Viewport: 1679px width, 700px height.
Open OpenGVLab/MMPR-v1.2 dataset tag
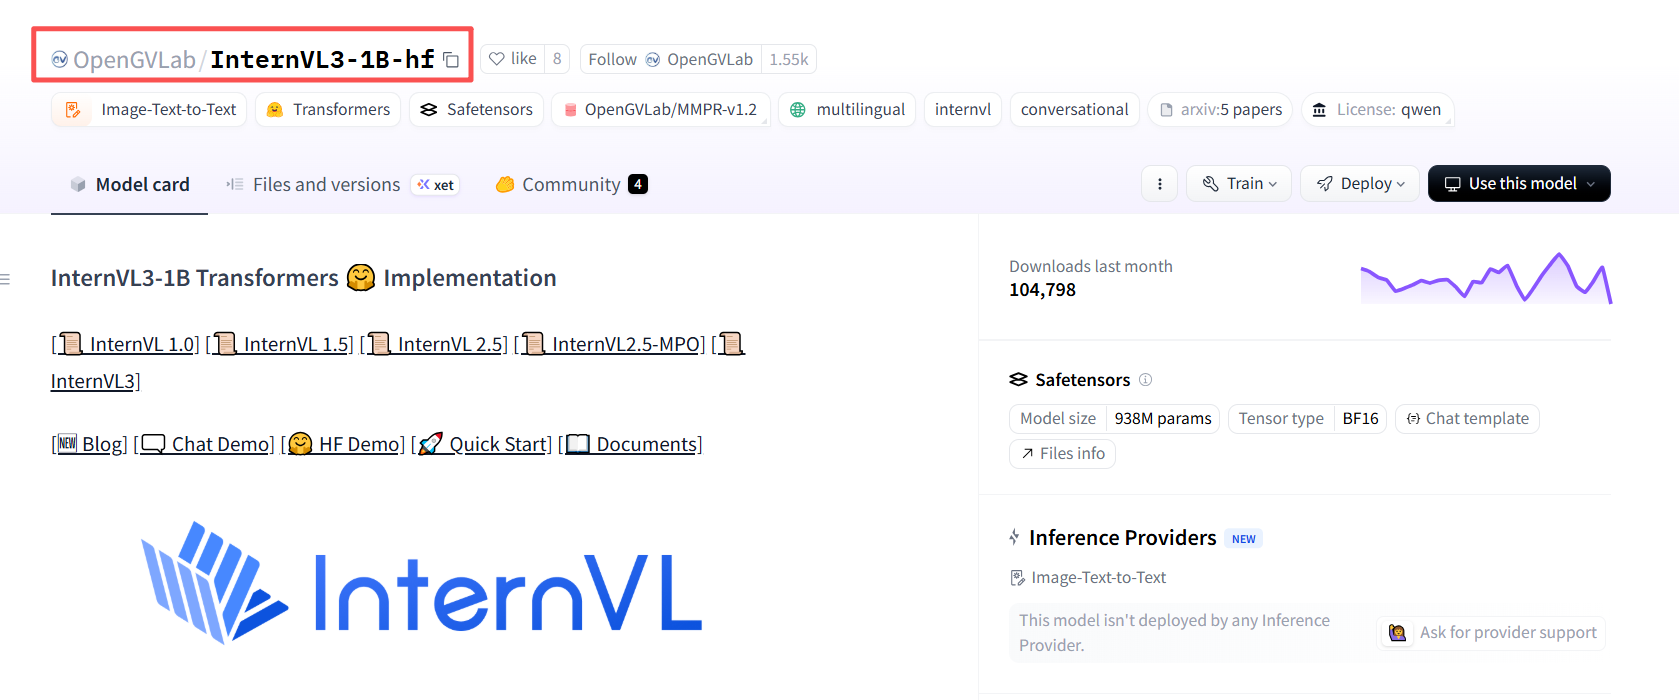click(x=661, y=109)
